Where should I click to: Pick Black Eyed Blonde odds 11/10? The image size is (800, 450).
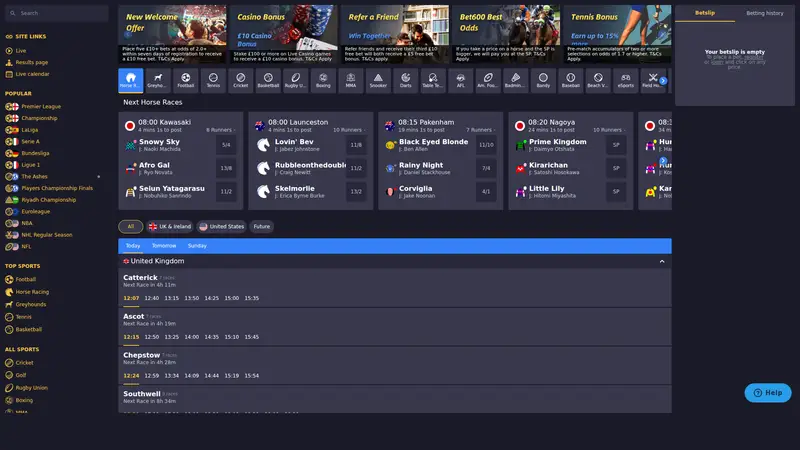pos(486,145)
